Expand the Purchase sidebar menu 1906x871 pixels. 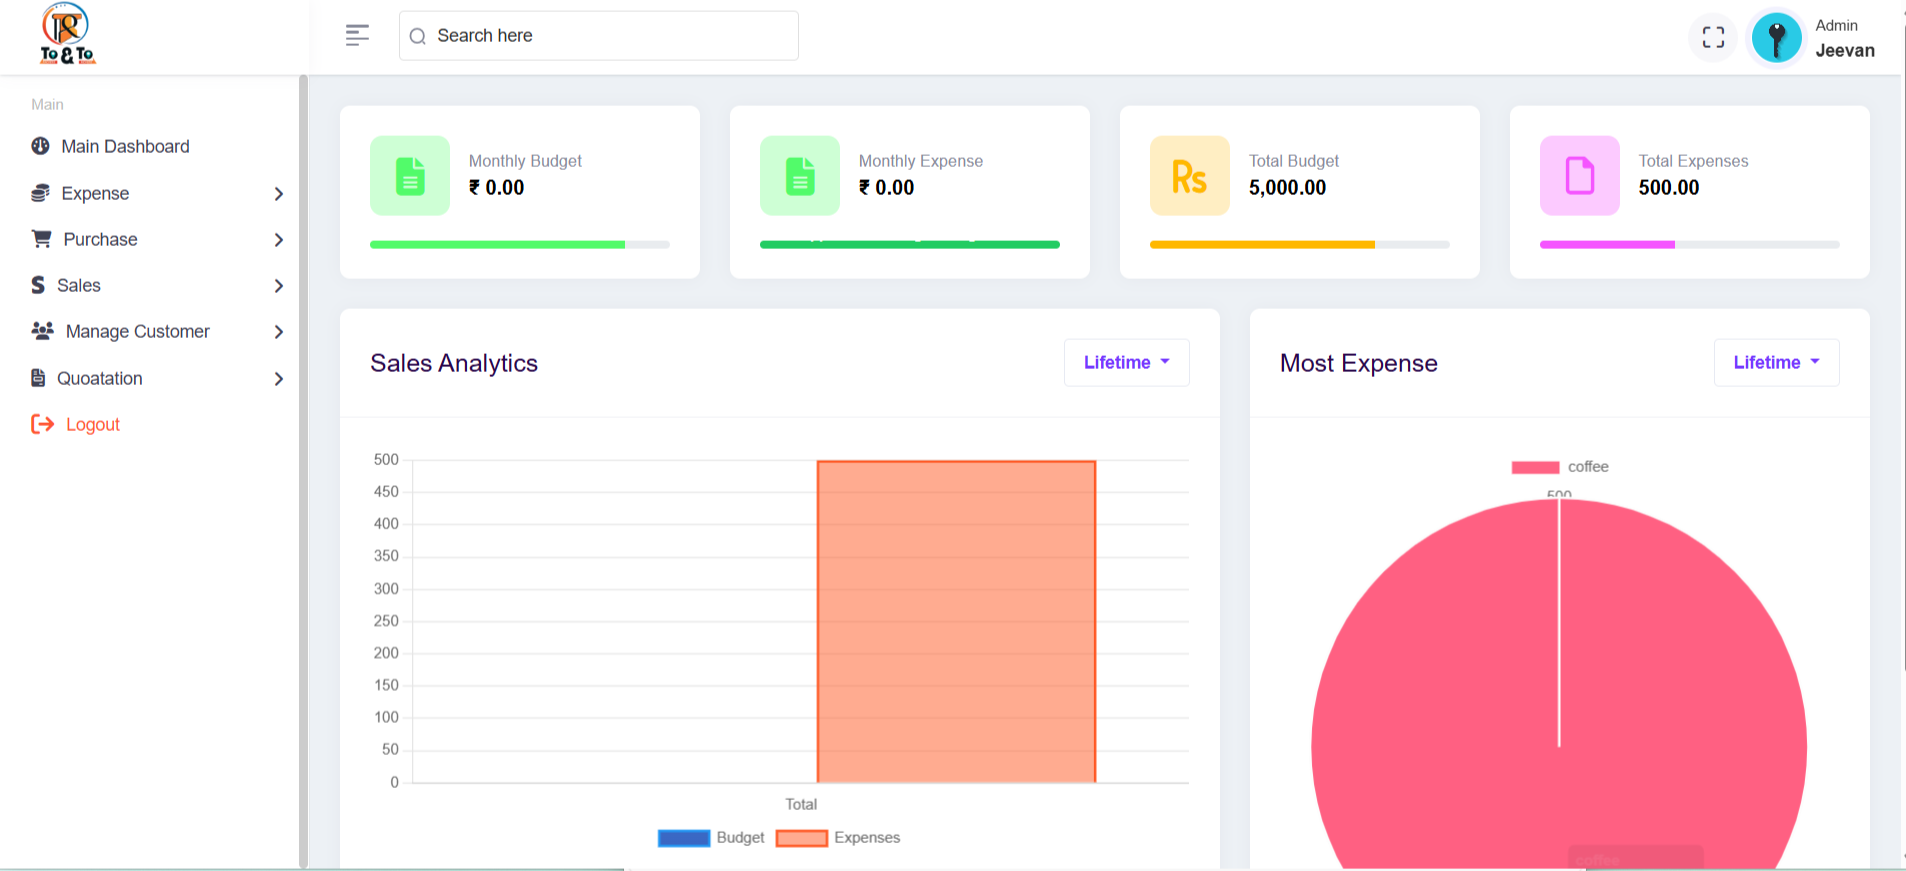point(157,240)
